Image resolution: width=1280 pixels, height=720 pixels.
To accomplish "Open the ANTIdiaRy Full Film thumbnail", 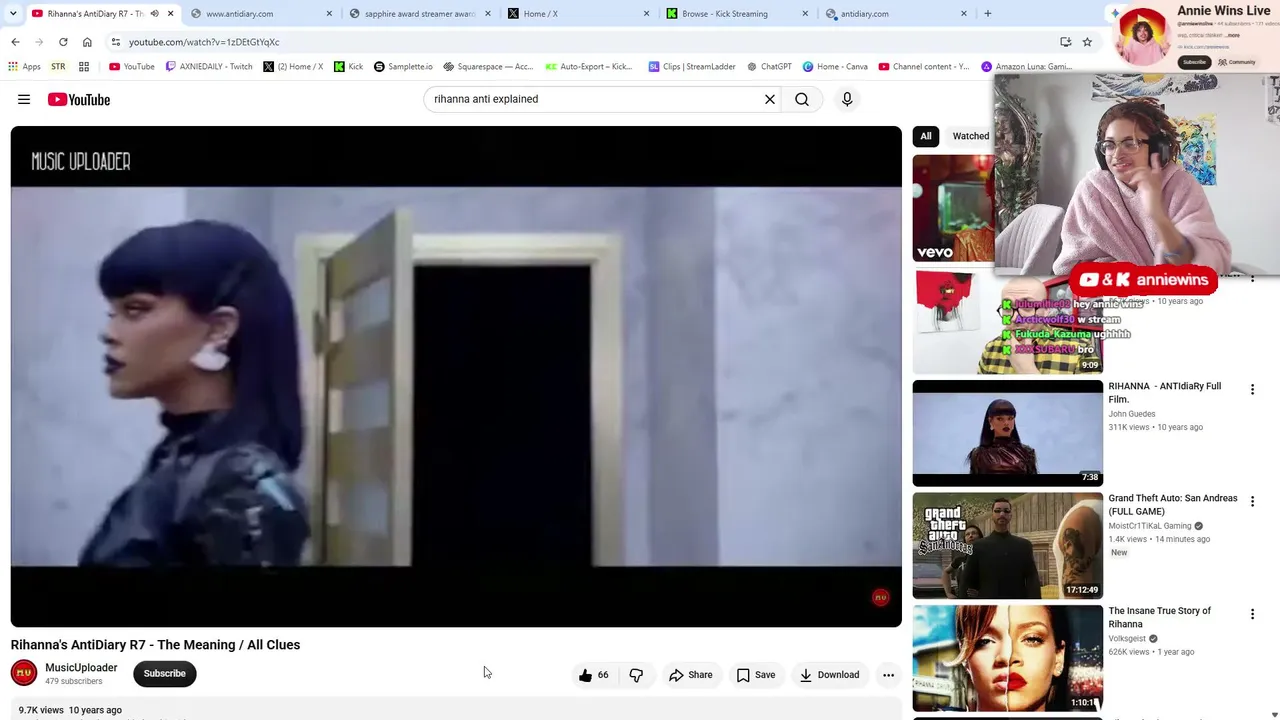I will (1008, 433).
